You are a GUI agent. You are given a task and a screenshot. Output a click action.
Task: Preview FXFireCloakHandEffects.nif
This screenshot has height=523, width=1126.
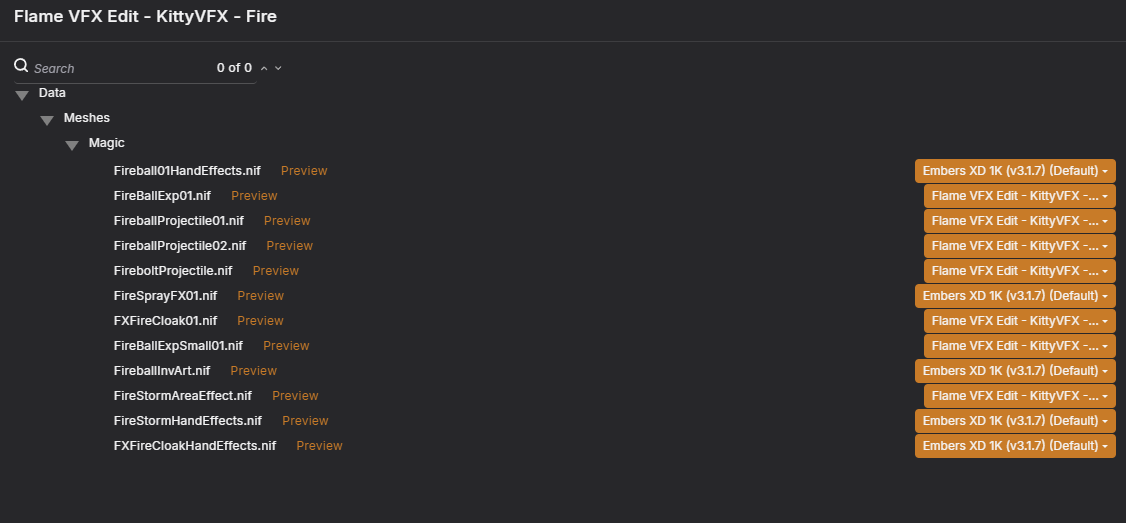coord(320,446)
